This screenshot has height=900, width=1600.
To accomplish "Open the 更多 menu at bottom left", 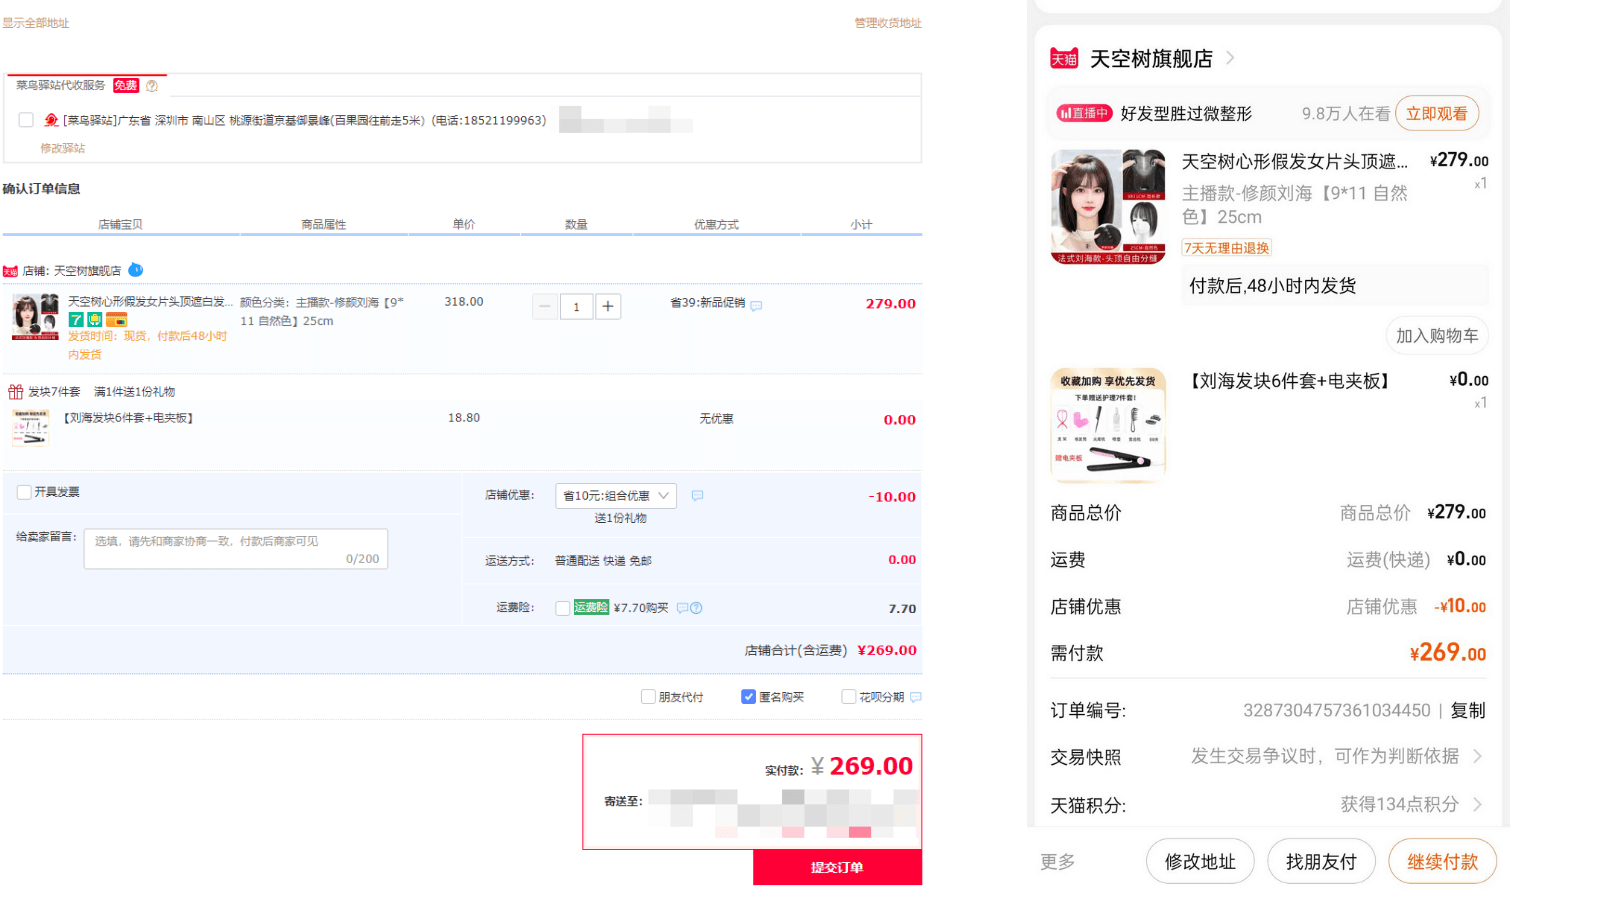I will [1056, 861].
